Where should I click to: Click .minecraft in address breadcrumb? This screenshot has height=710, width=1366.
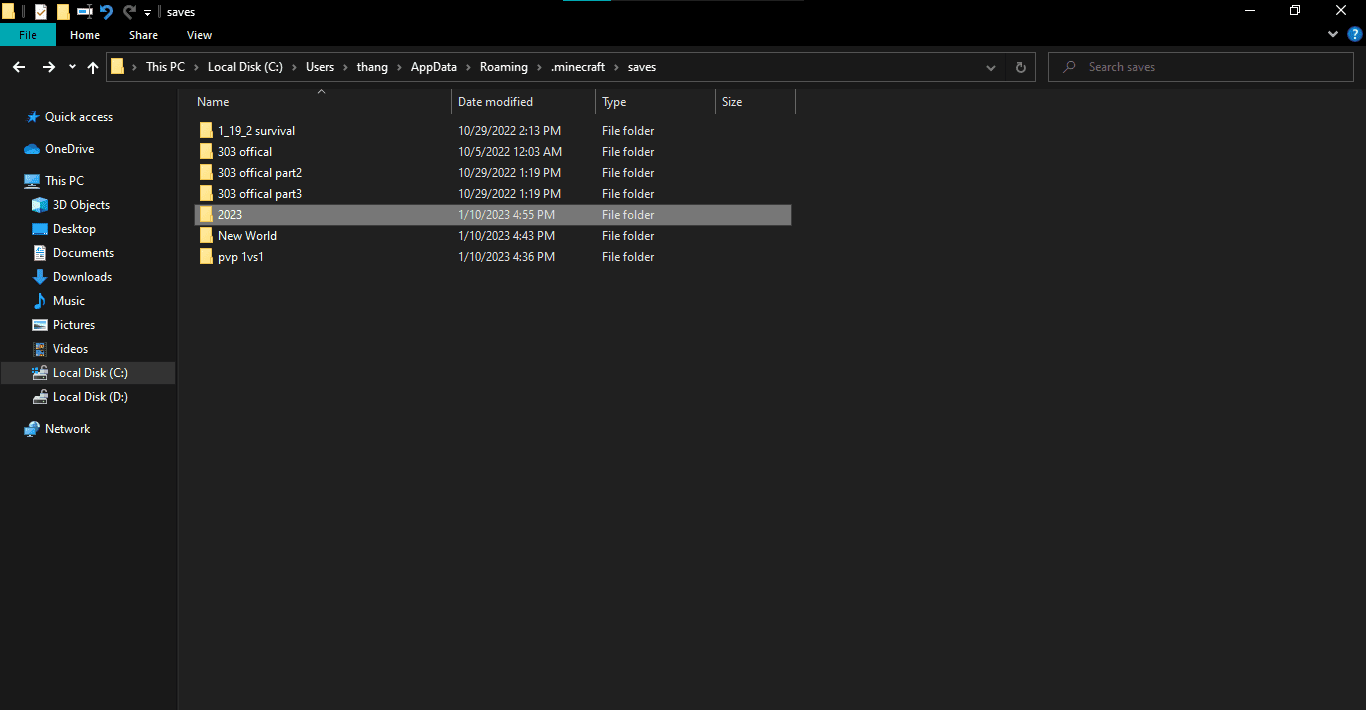click(578, 67)
